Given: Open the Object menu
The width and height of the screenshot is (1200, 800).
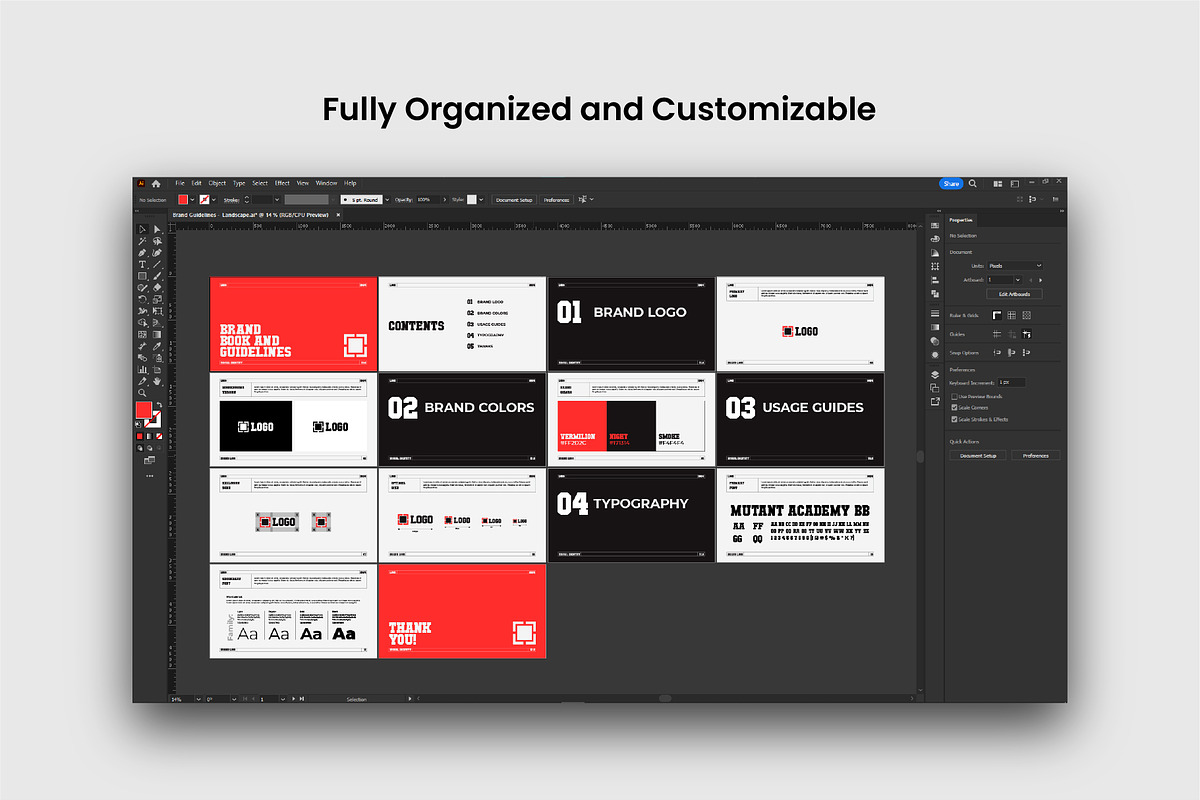Looking at the screenshot, I should 217,183.
